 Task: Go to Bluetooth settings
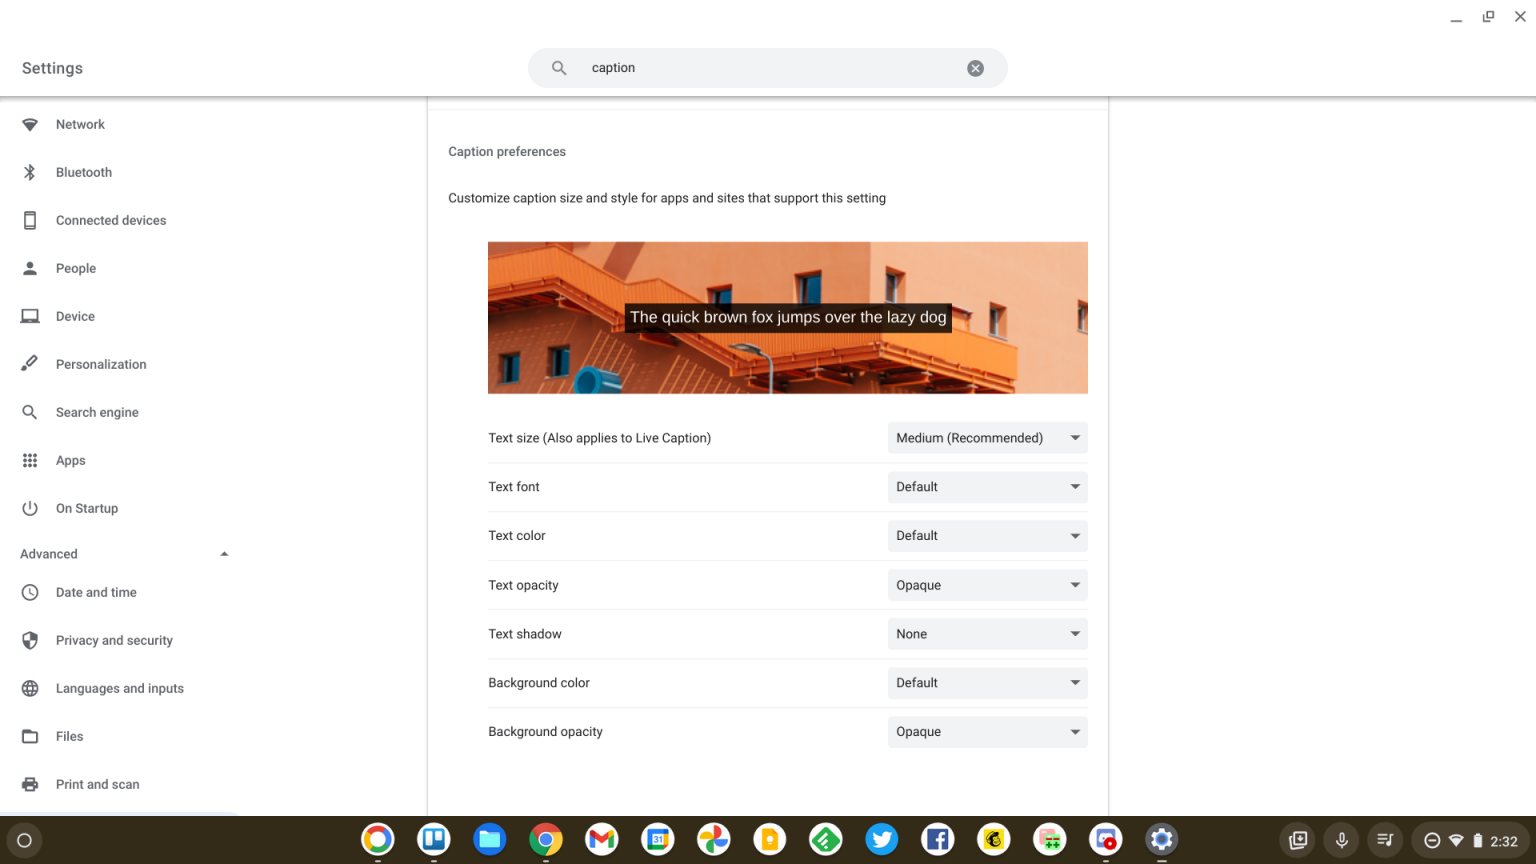(x=83, y=172)
